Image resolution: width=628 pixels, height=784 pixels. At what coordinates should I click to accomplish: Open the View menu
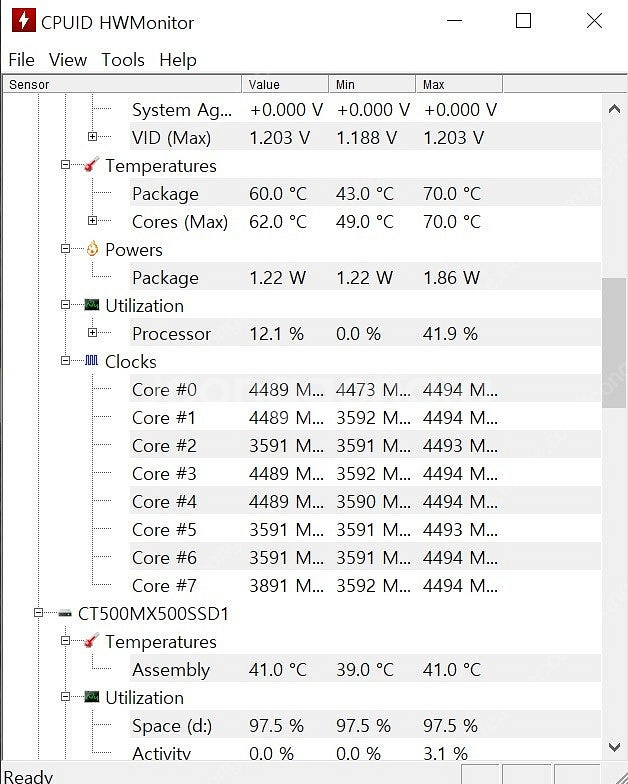68,60
